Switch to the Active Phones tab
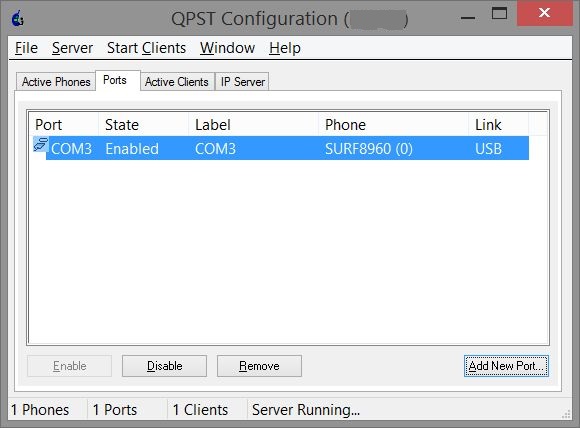The image size is (580, 428). 56,81
